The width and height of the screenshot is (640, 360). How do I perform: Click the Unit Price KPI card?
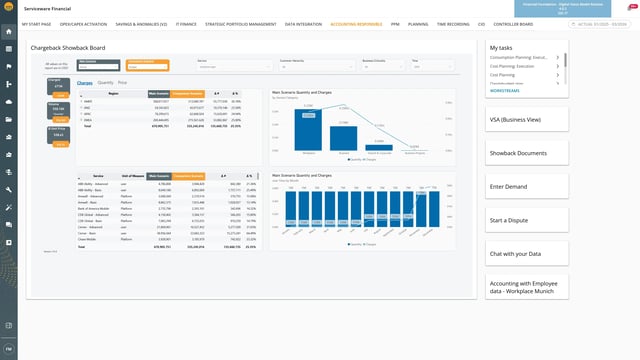pyautogui.click(x=58, y=136)
